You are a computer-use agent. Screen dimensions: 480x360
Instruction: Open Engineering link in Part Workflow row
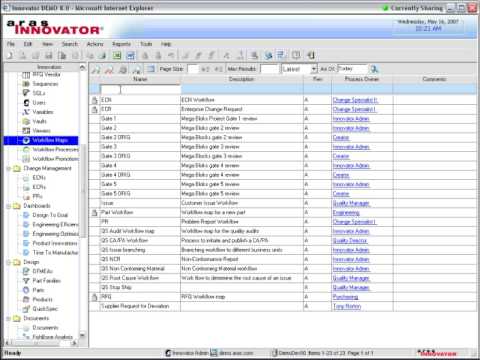[x=346, y=213]
